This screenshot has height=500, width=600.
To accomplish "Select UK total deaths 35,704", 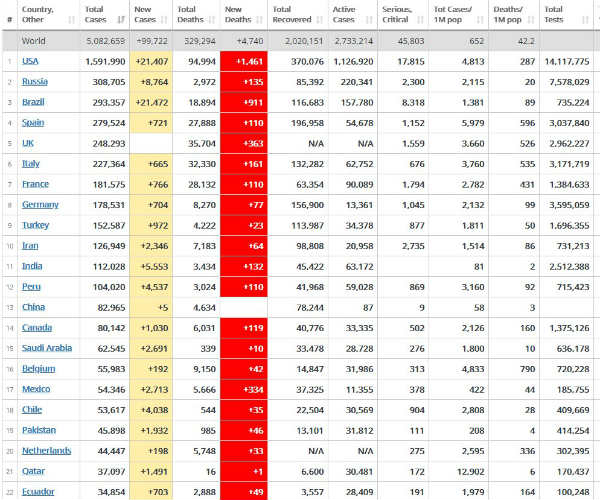I will click(x=202, y=143).
